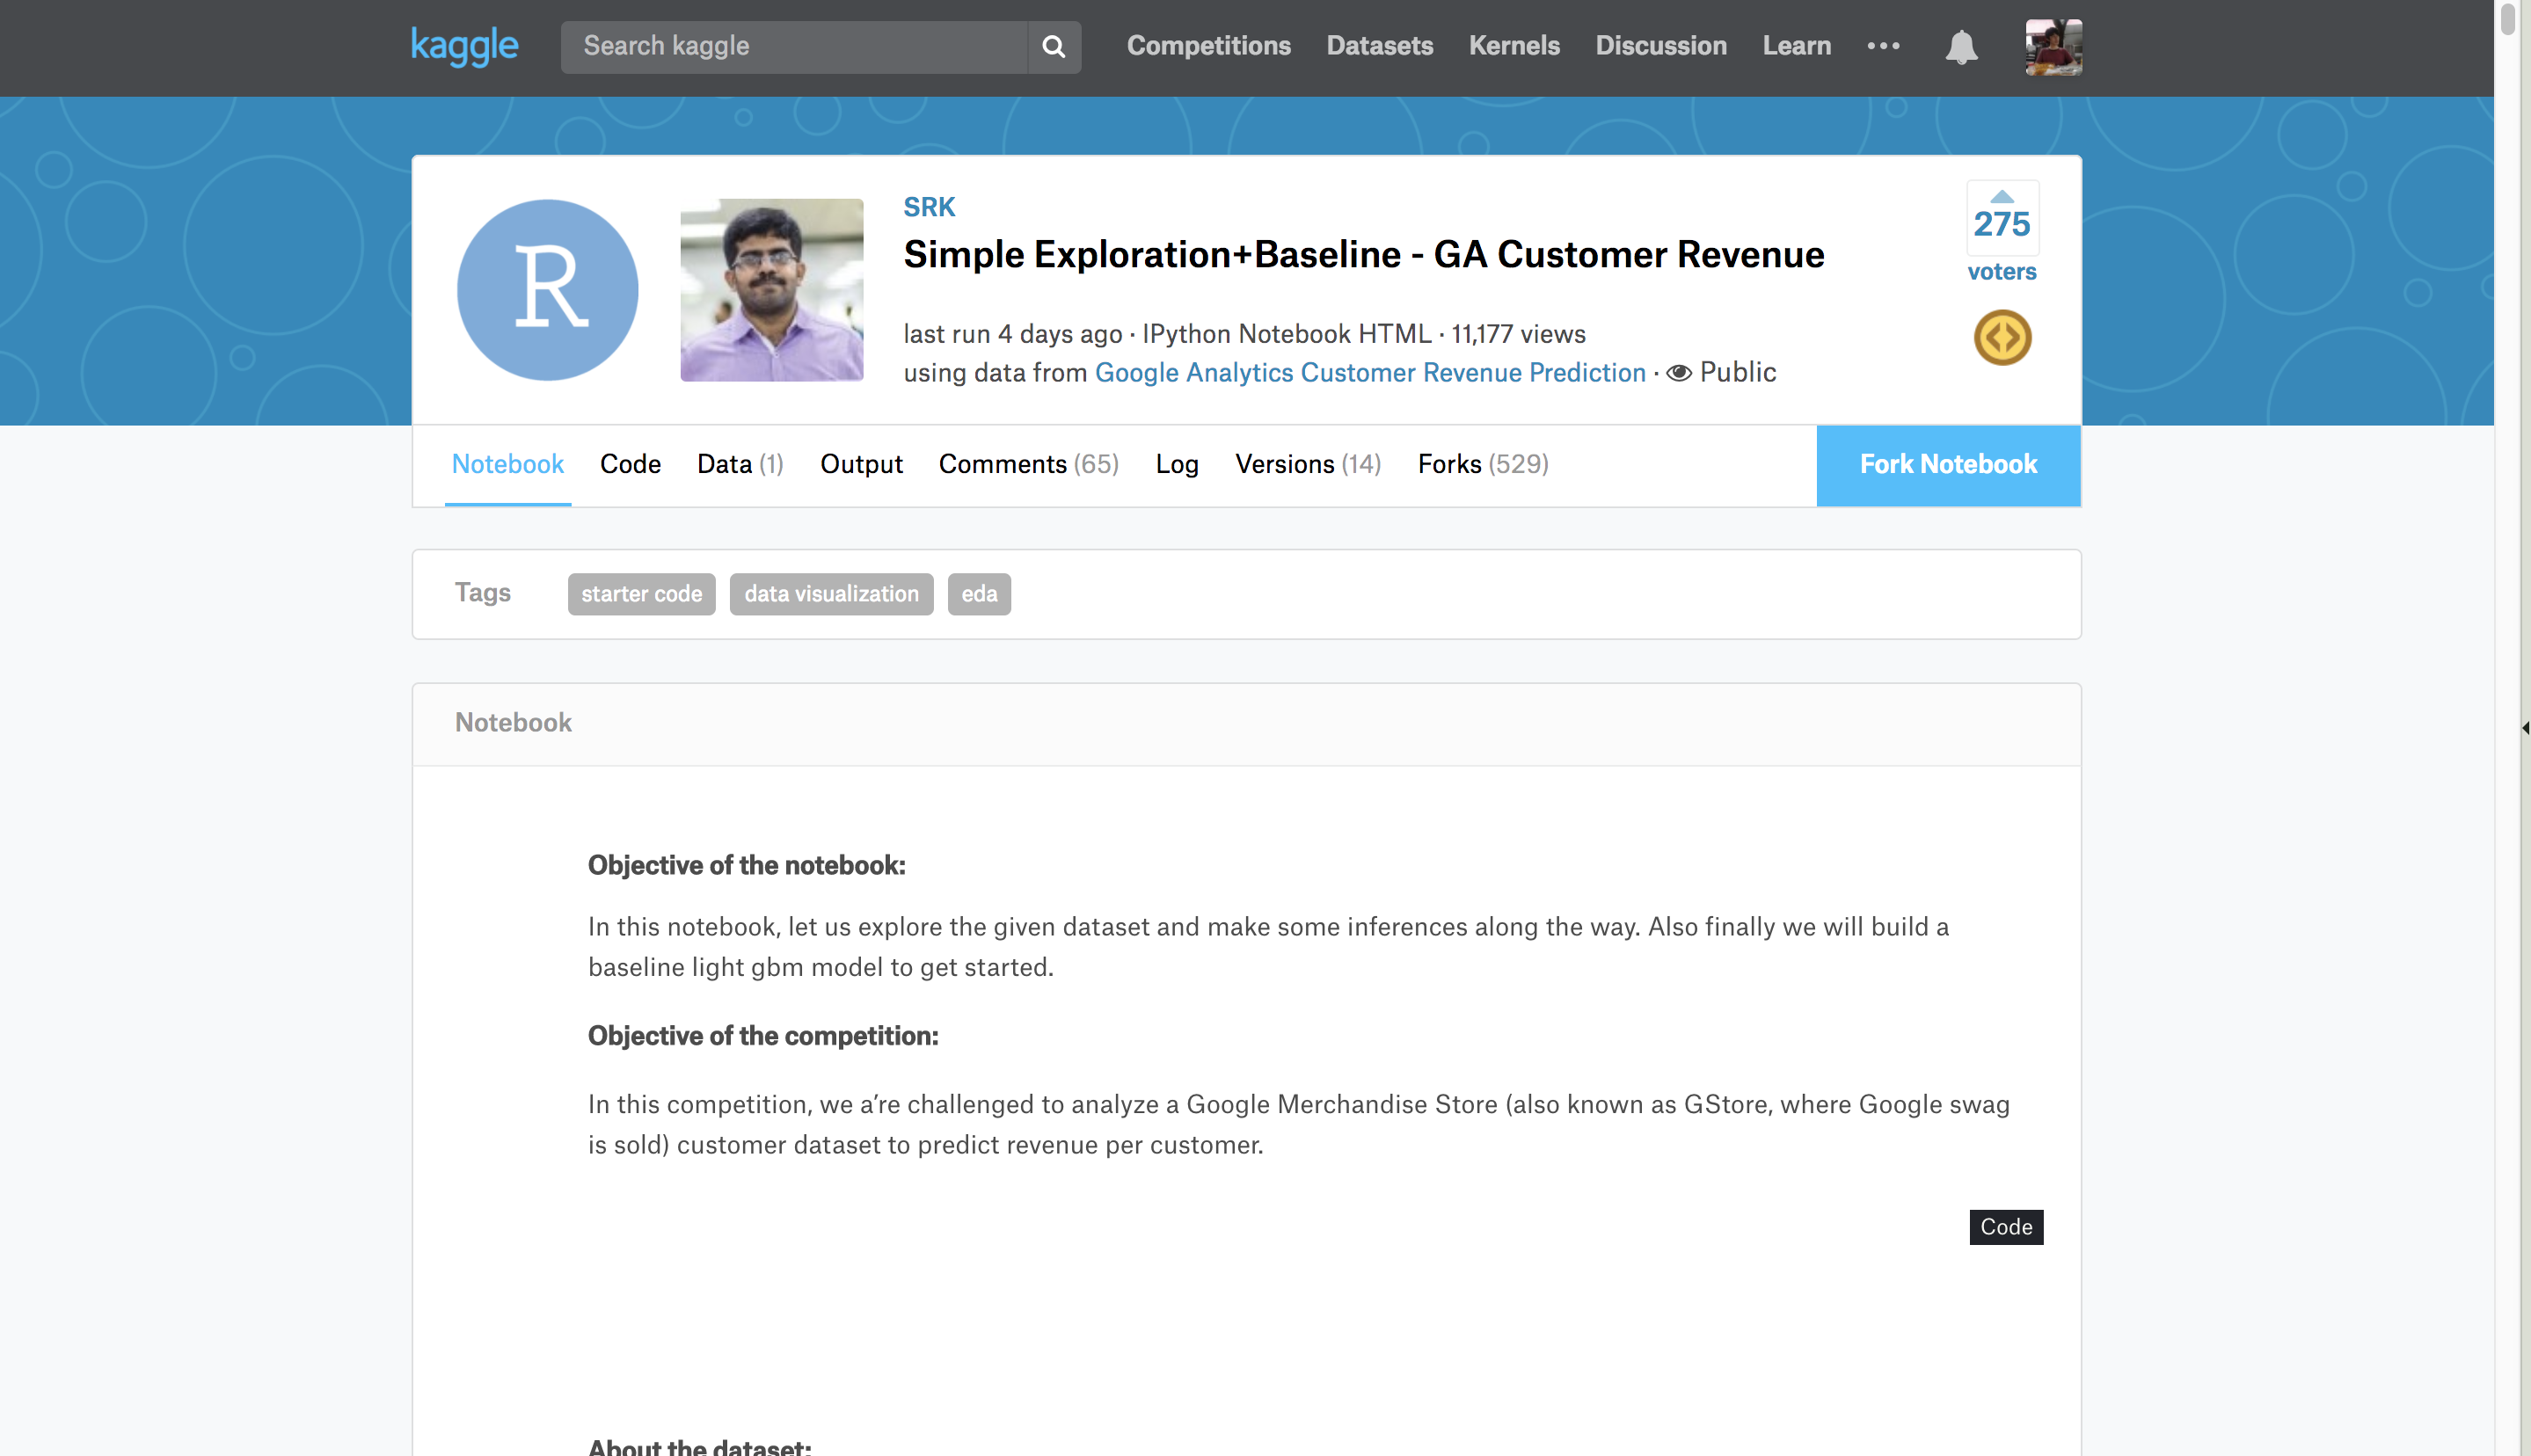
Task: Click SRK's author profile photo
Action: [x=772, y=290]
